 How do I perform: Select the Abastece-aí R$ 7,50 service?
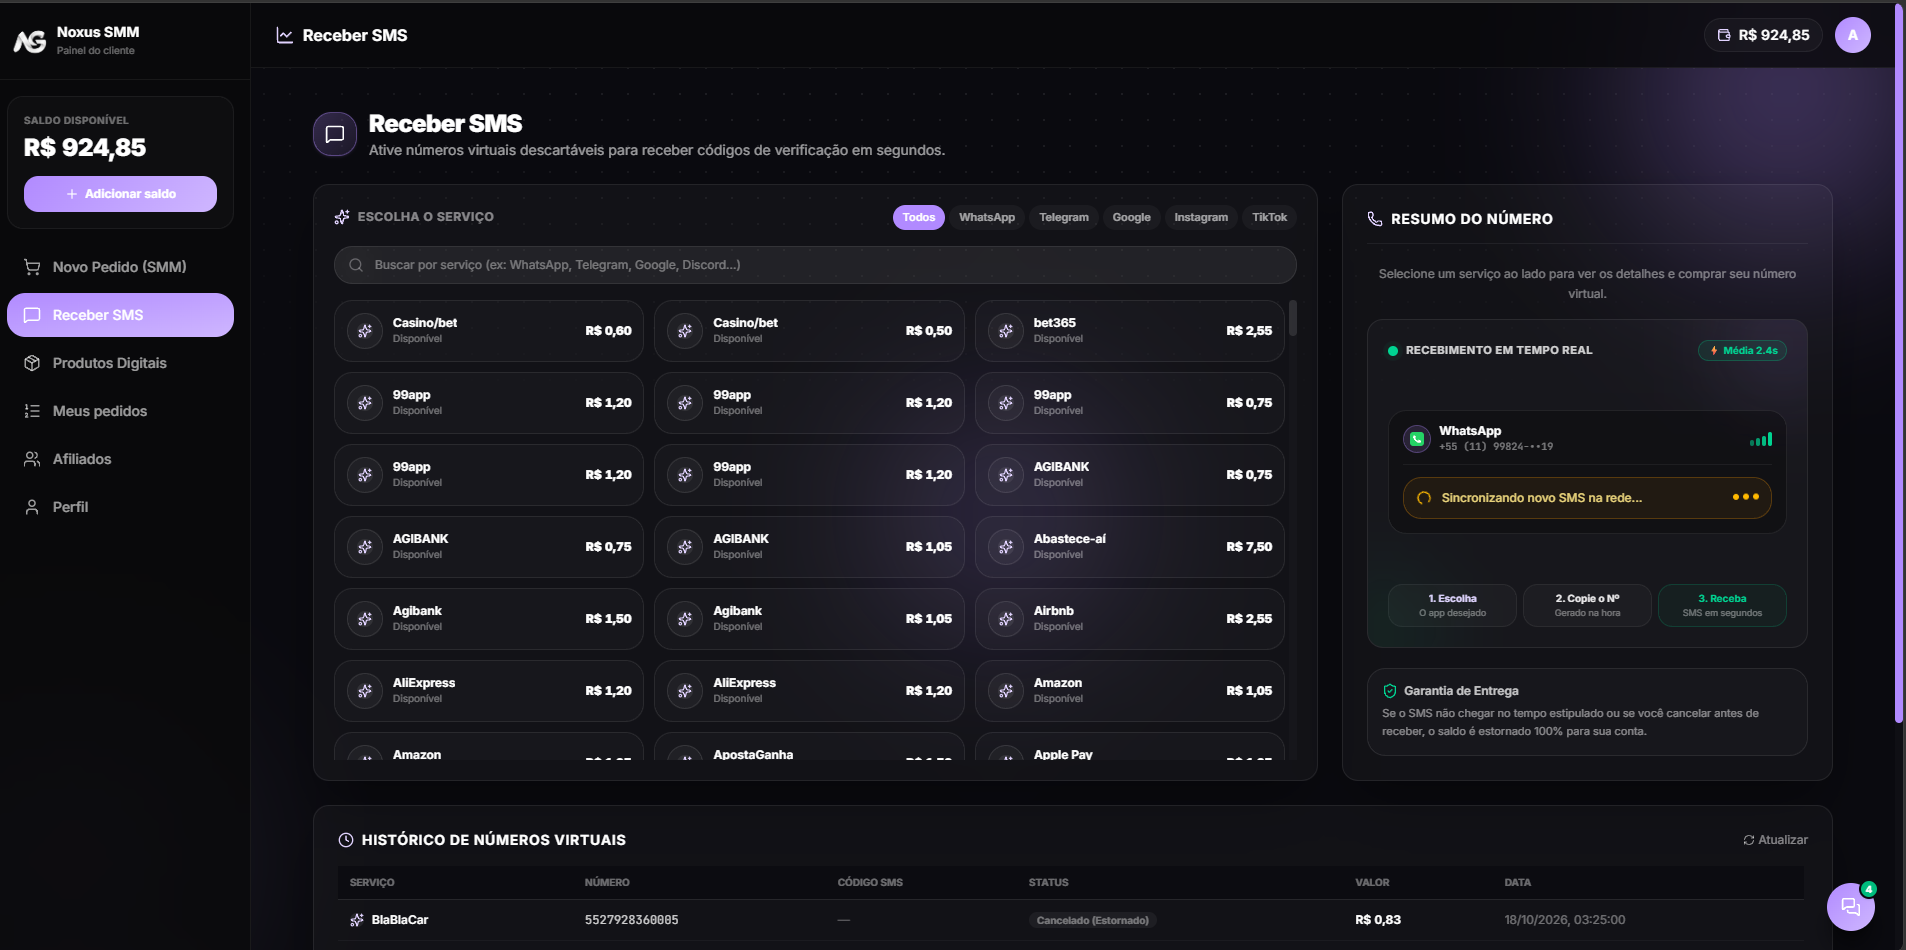point(1129,547)
